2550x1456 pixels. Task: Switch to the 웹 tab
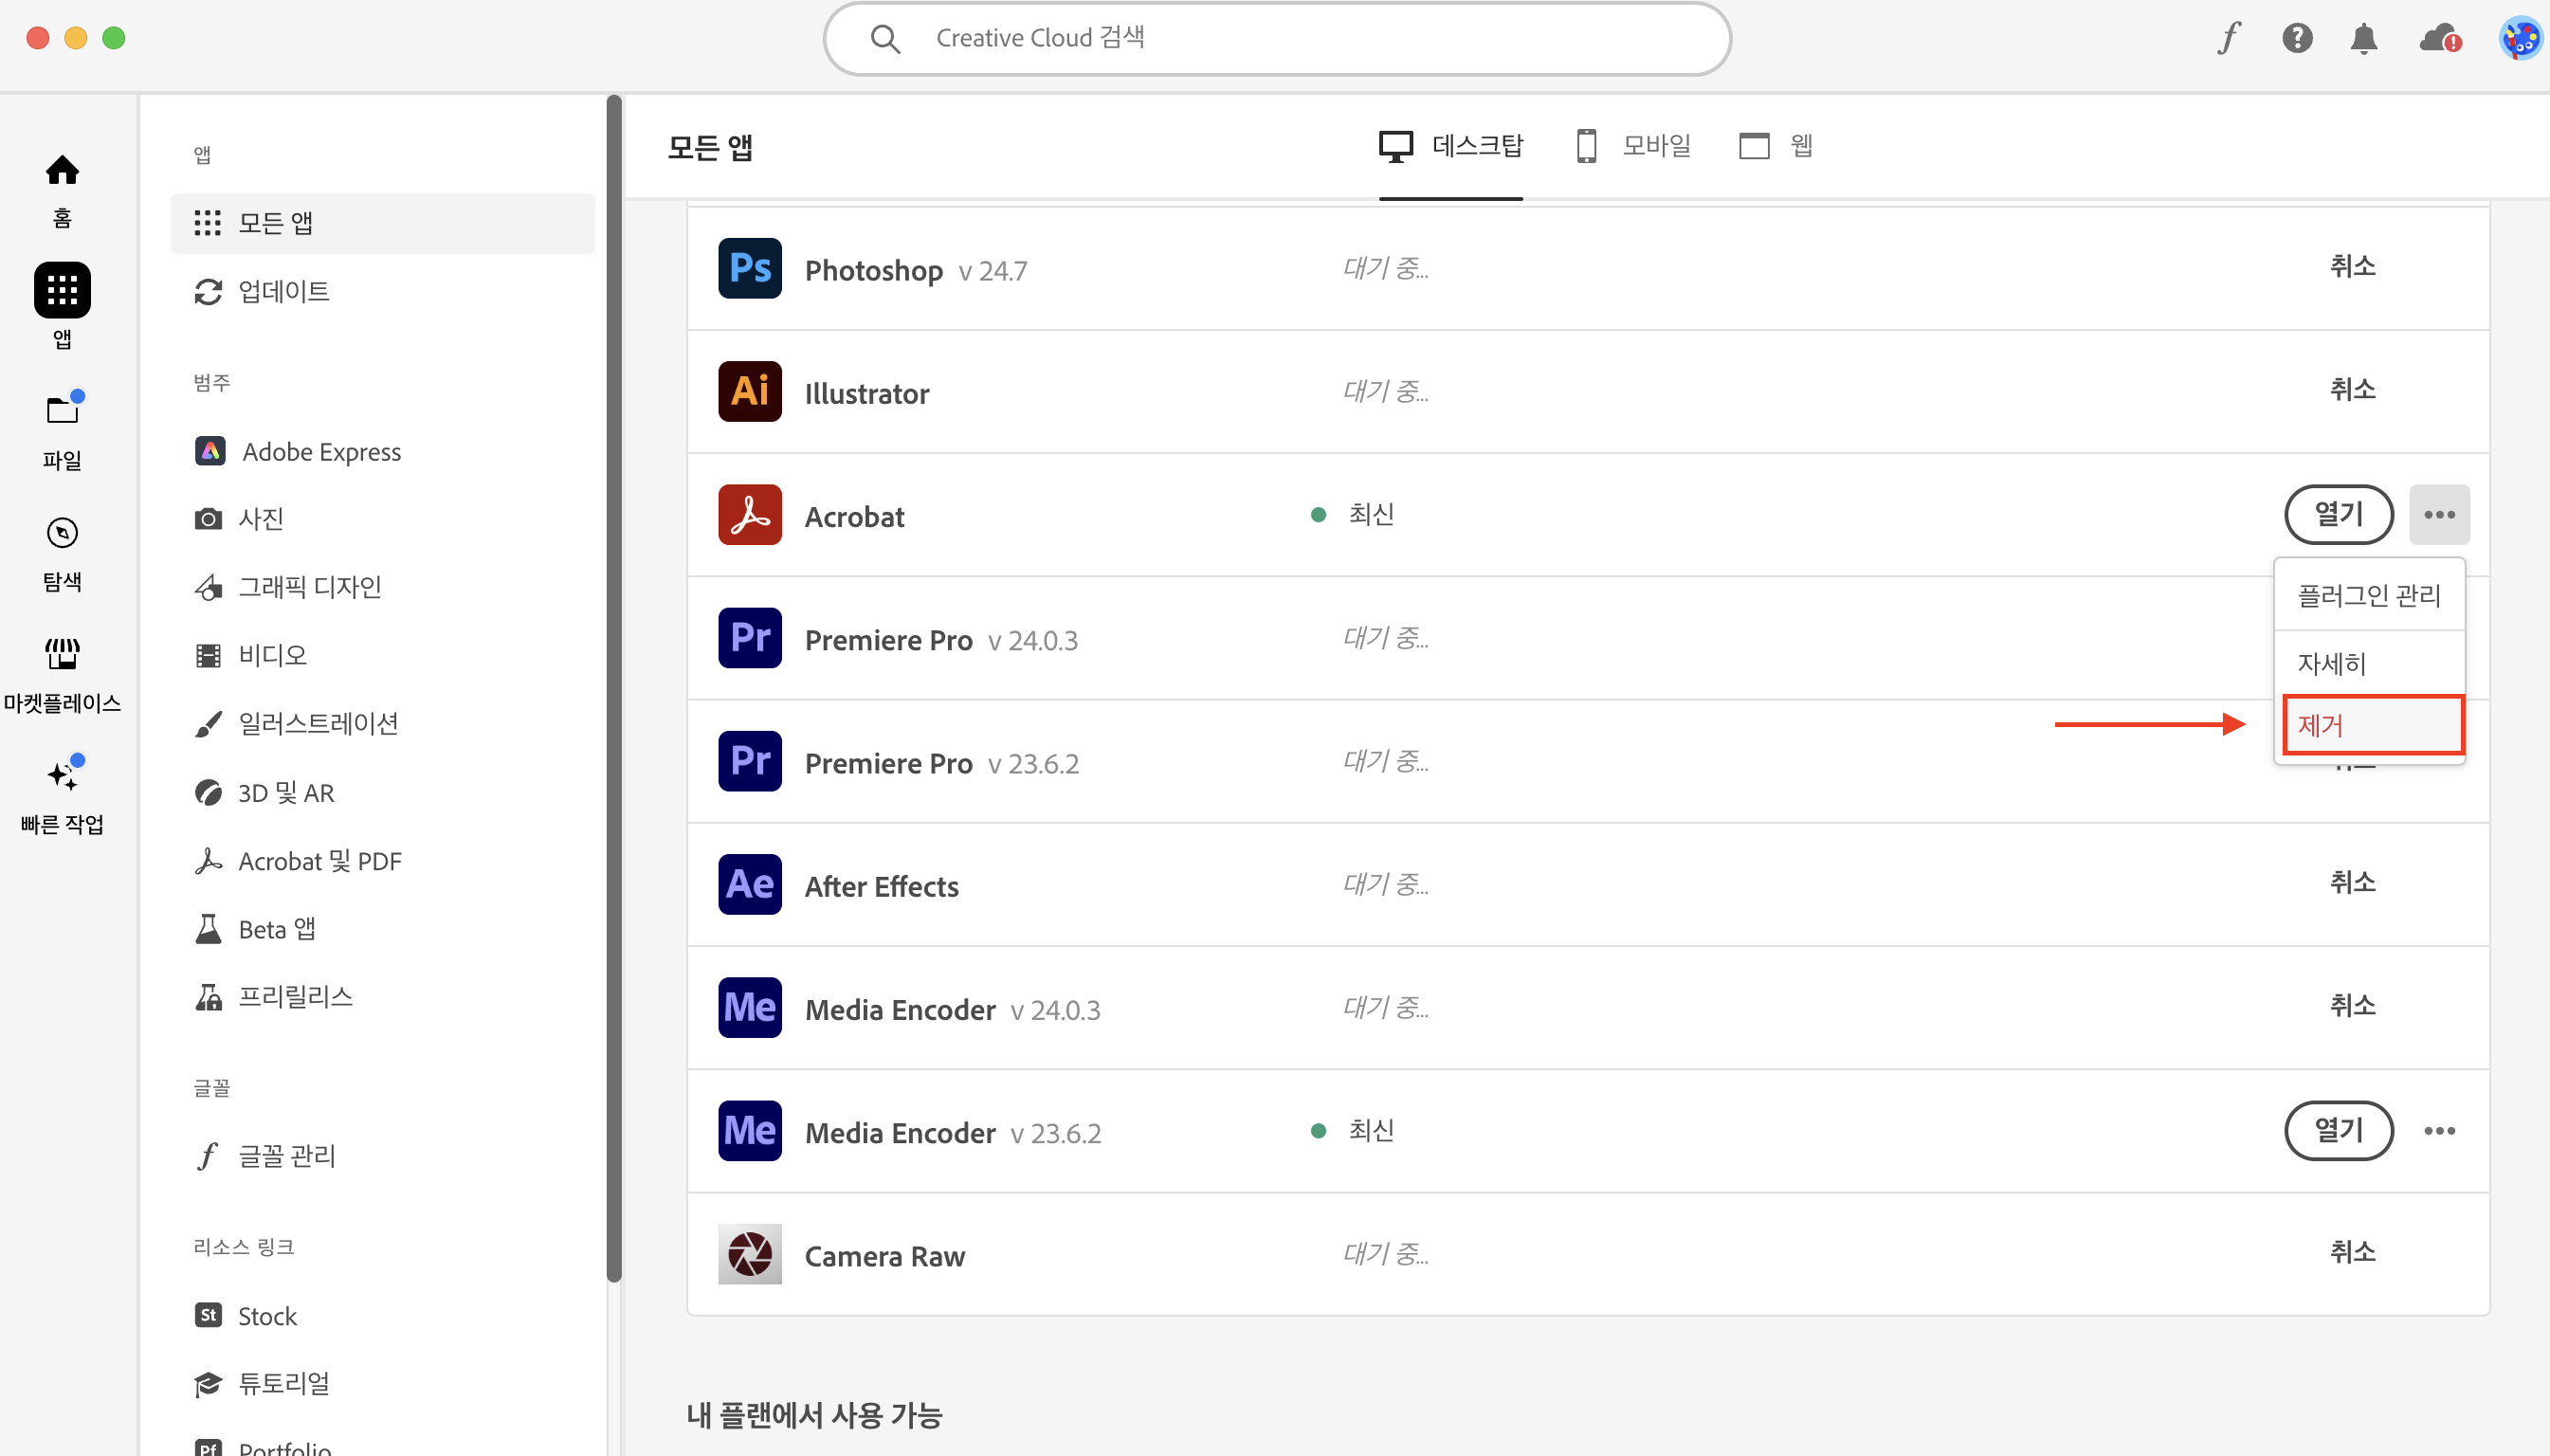[1776, 146]
